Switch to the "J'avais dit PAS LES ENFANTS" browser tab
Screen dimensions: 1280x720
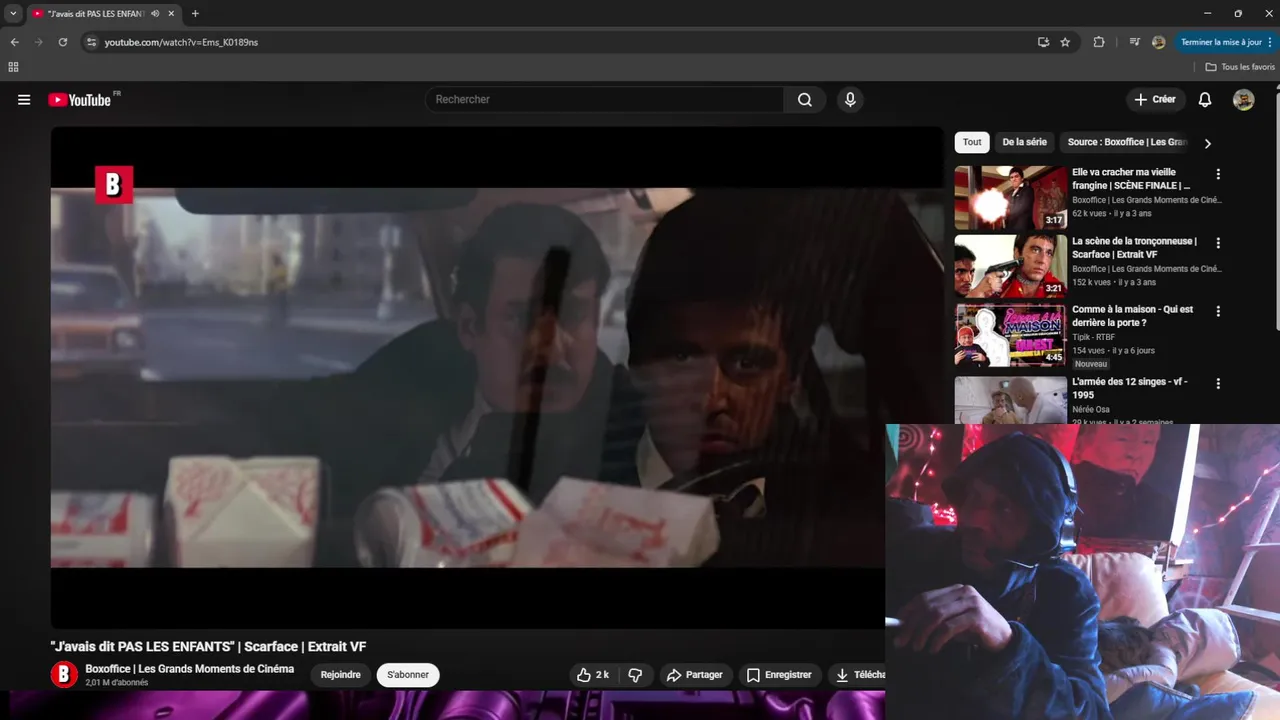(95, 14)
